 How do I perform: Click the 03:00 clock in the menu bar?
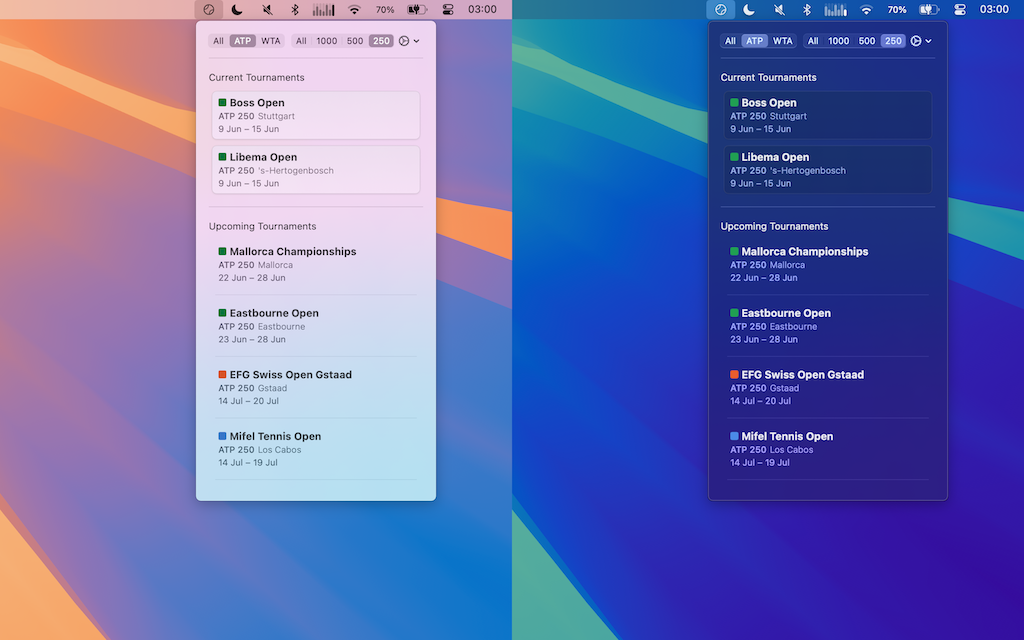click(482, 9)
